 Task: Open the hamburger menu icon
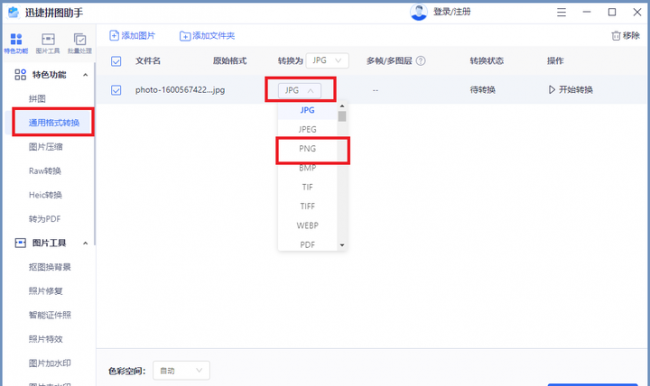[x=561, y=12]
